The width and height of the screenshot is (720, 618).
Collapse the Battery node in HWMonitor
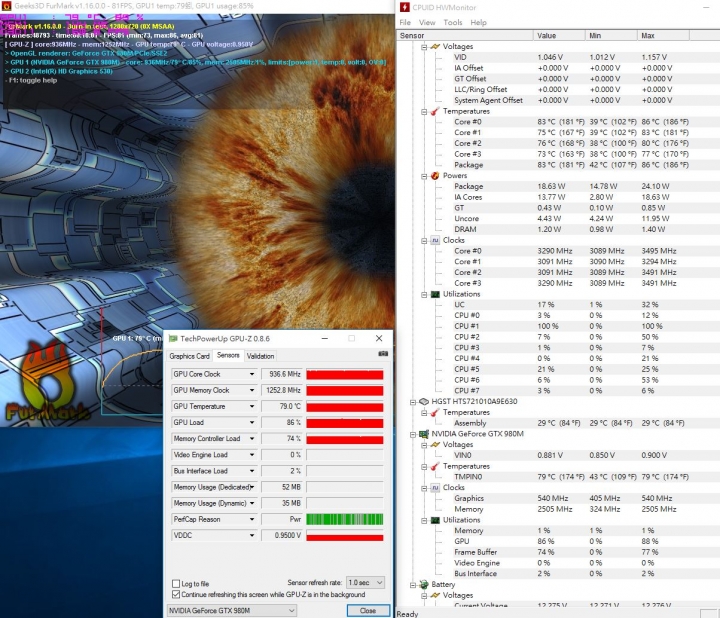[x=413, y=585]
